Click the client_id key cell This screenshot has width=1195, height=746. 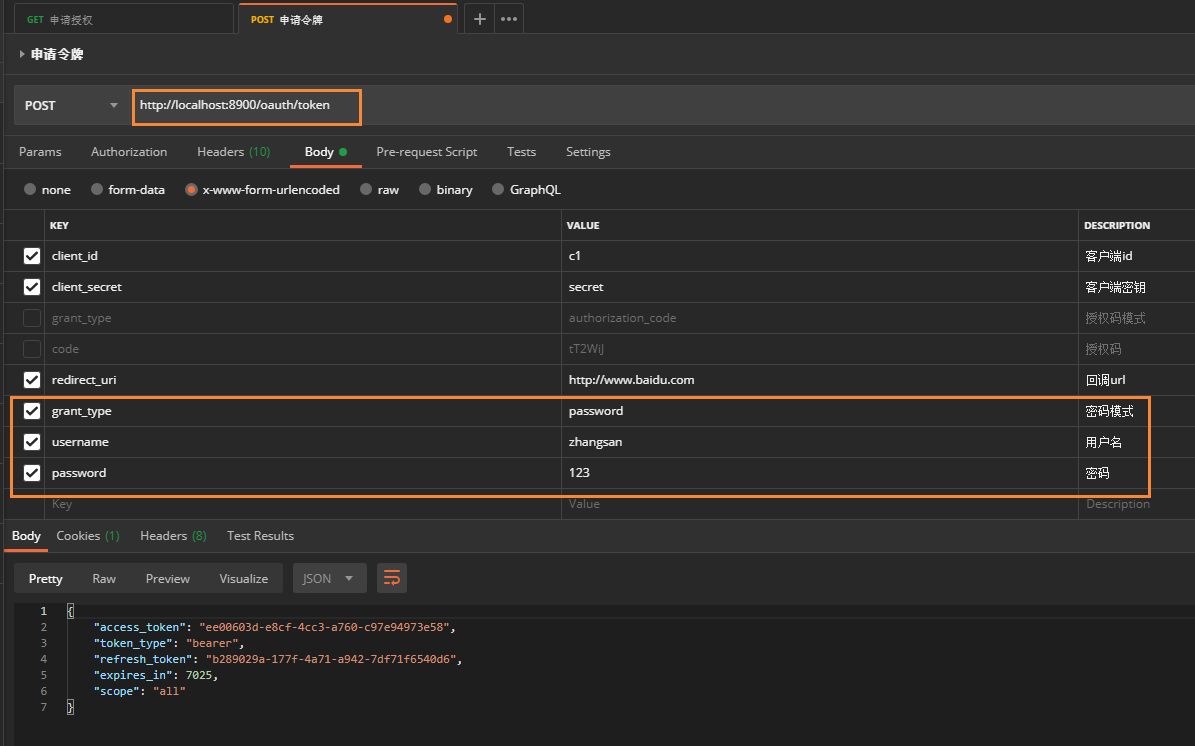click(303, 256)
